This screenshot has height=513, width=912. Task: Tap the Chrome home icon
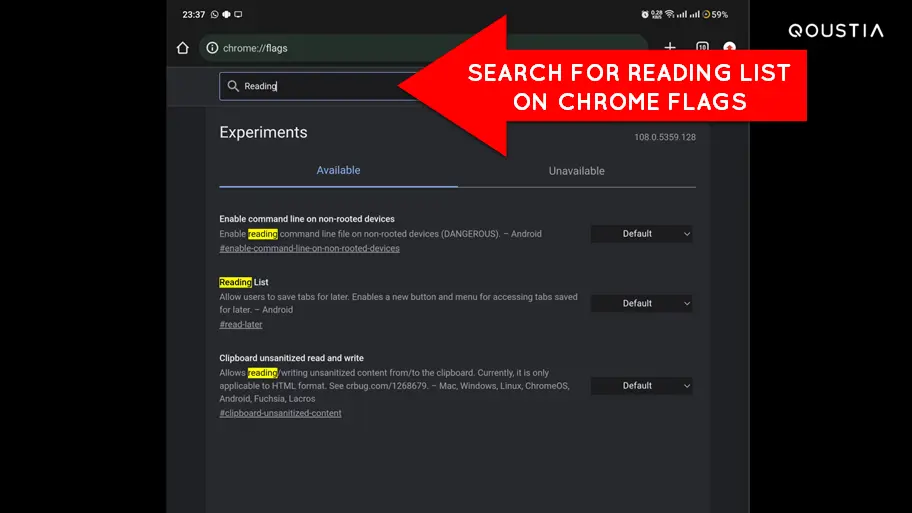(183, 48)
